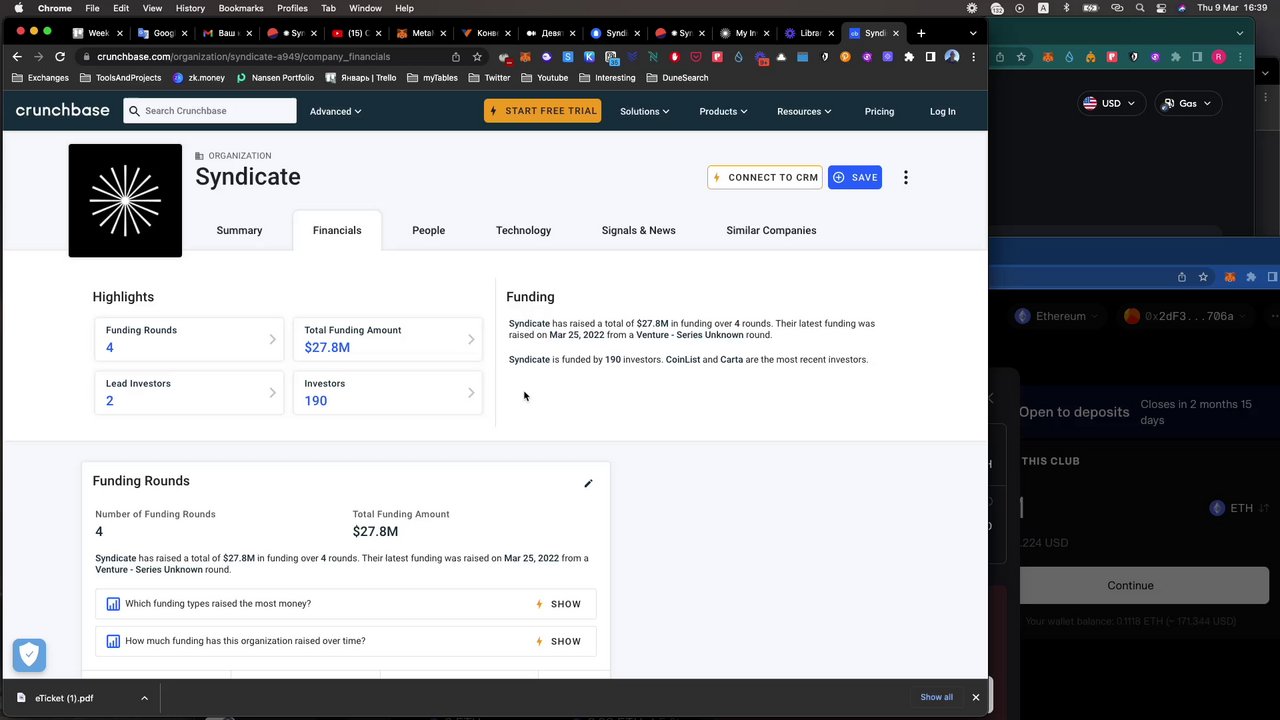
Task: Open Gas dropdown in background window
Action: pos(1187,103)
